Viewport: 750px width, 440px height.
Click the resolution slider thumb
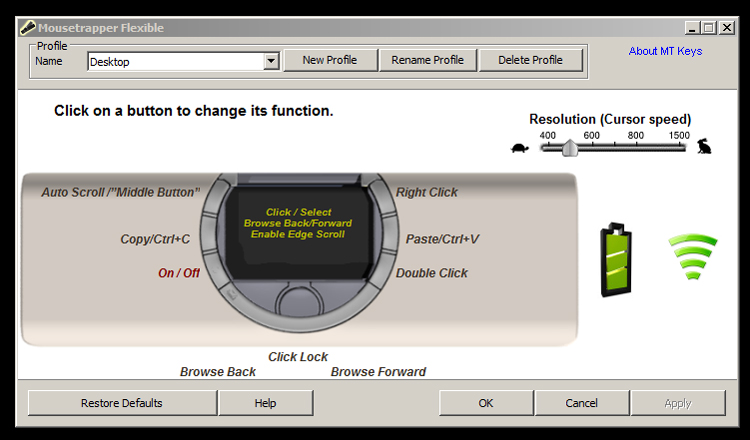pos(569,148)
